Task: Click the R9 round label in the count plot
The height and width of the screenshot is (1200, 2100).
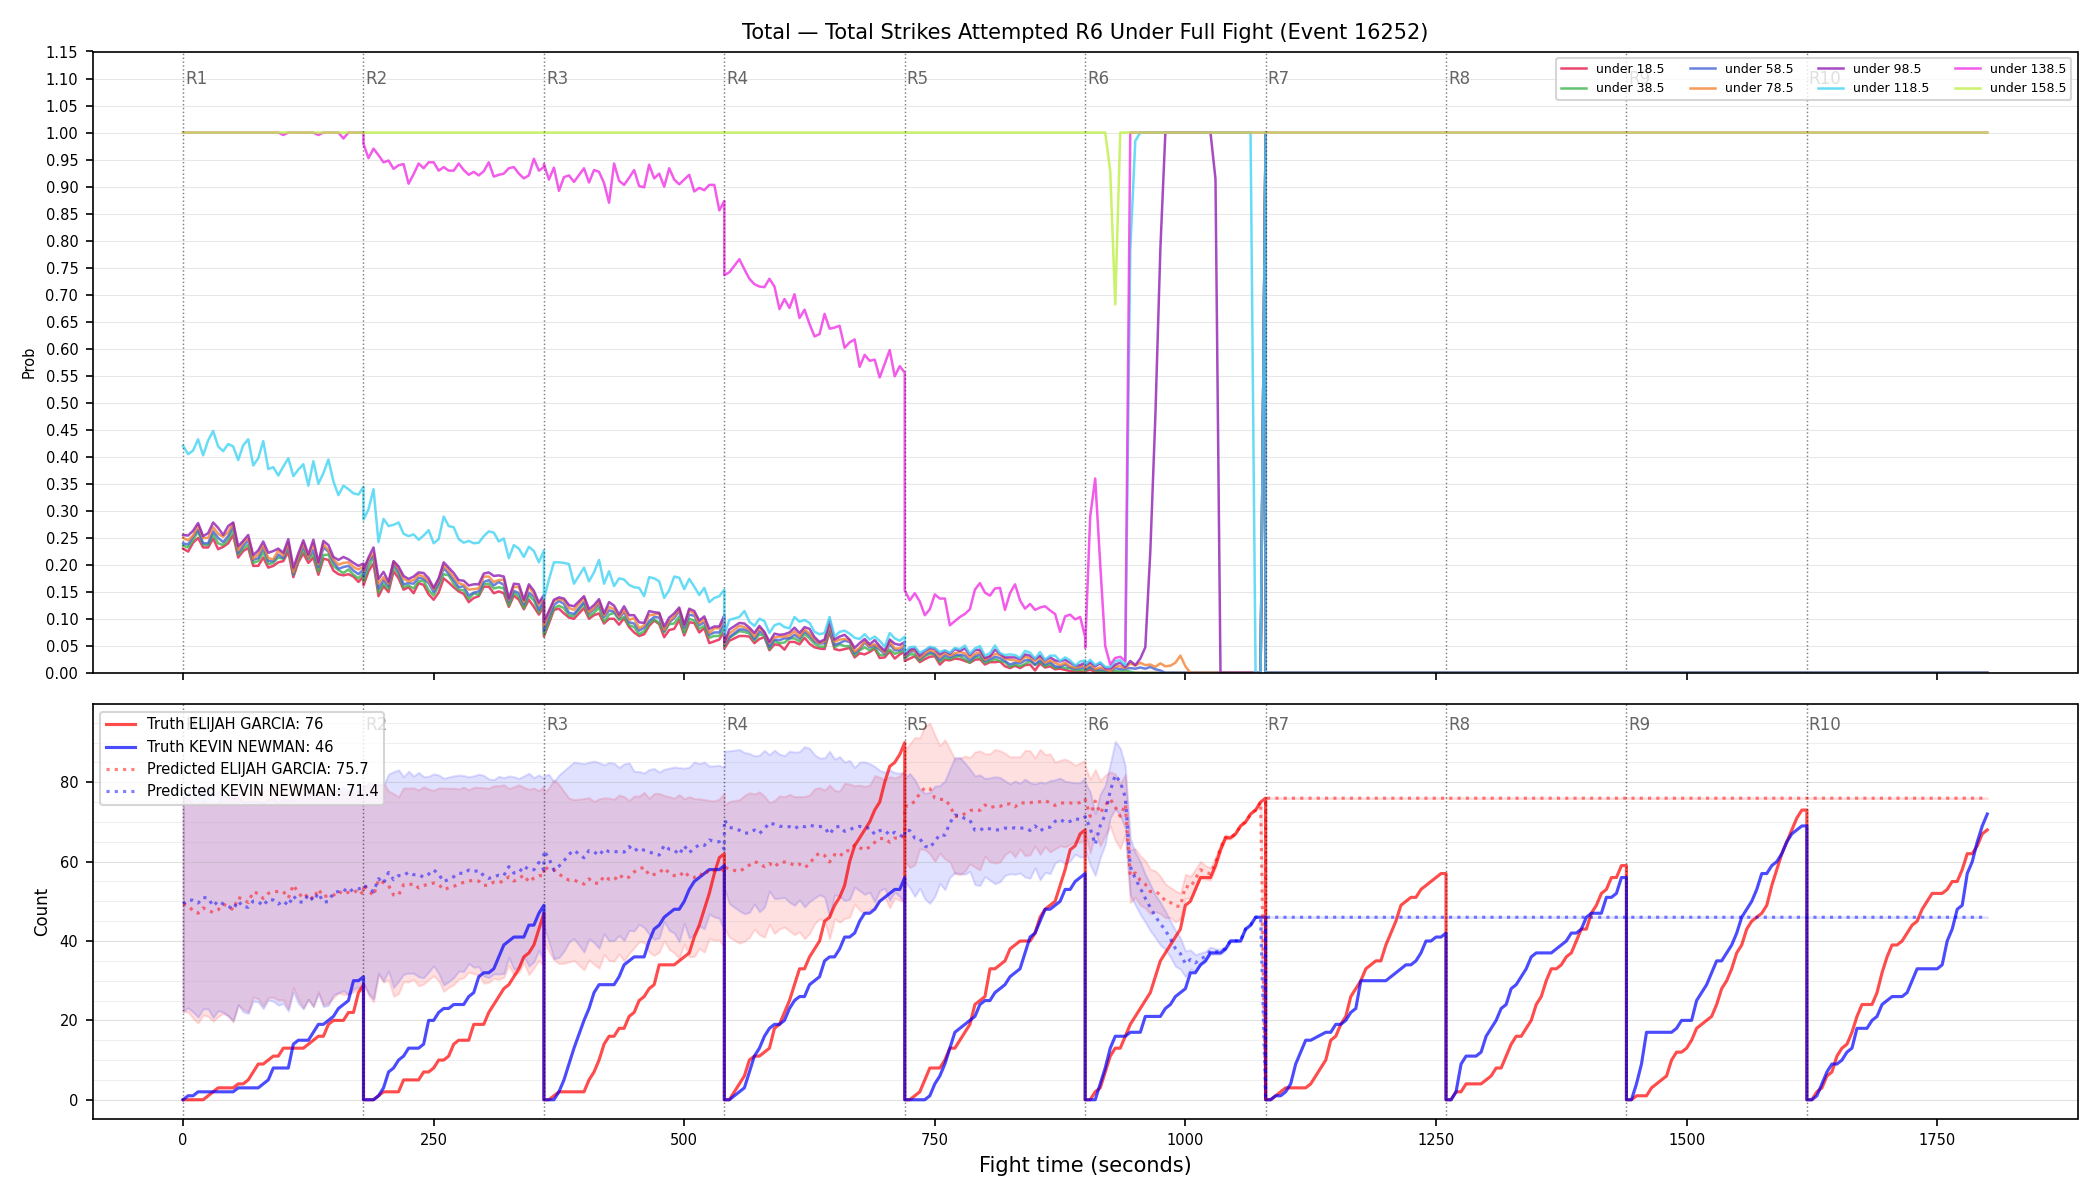Action: coord(1639,724)
